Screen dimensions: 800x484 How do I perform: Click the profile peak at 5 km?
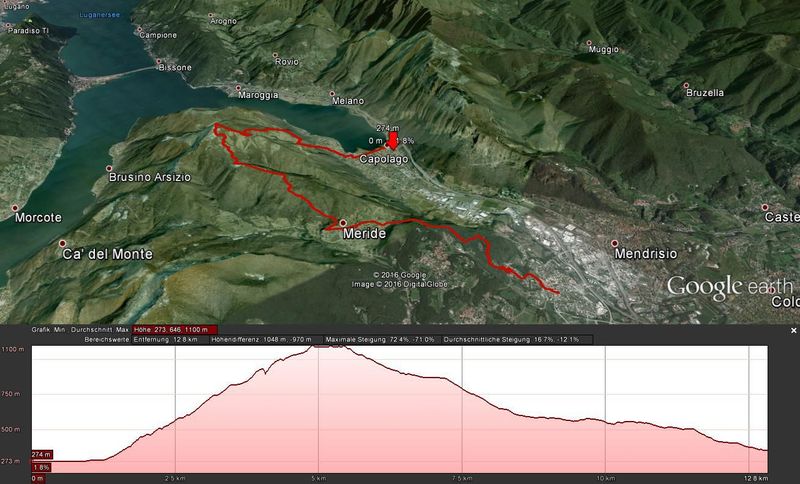coord(328,346)
